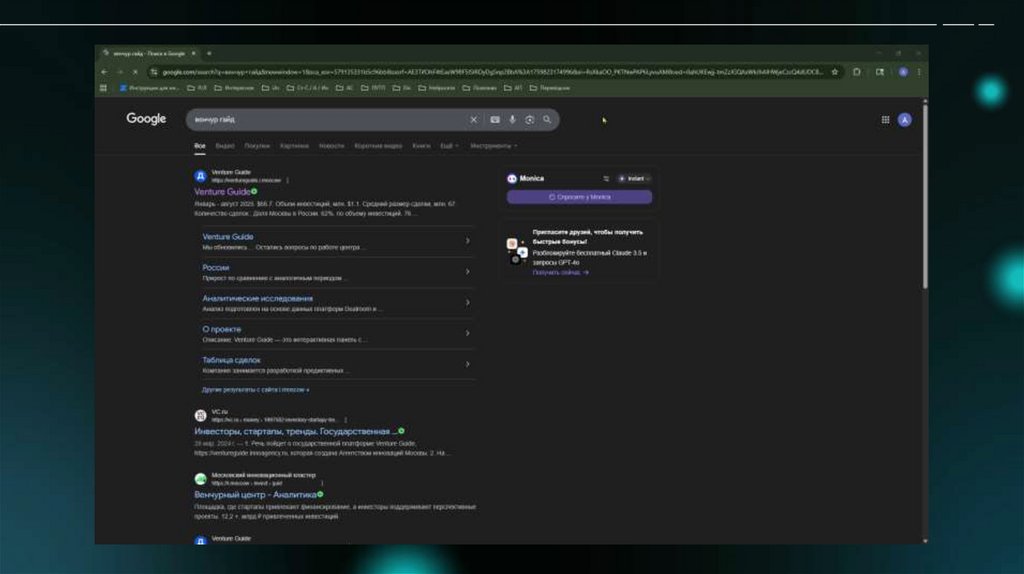Open the Аналитические исследования sitelink

click(x=257, y=298)
